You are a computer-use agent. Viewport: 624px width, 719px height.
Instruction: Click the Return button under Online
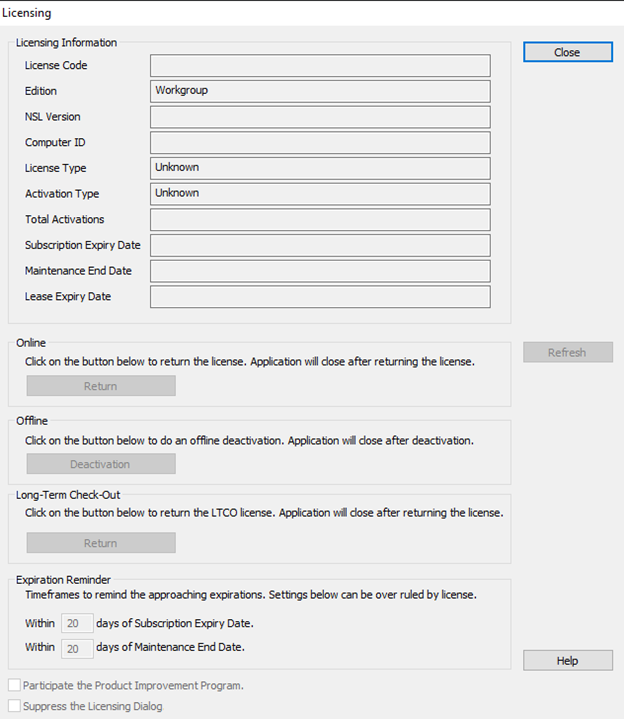pos(101,386)
